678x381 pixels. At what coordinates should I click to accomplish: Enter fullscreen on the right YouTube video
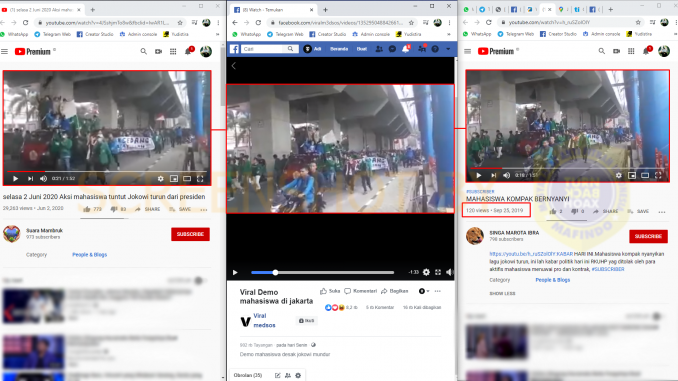tap(658, 175)
